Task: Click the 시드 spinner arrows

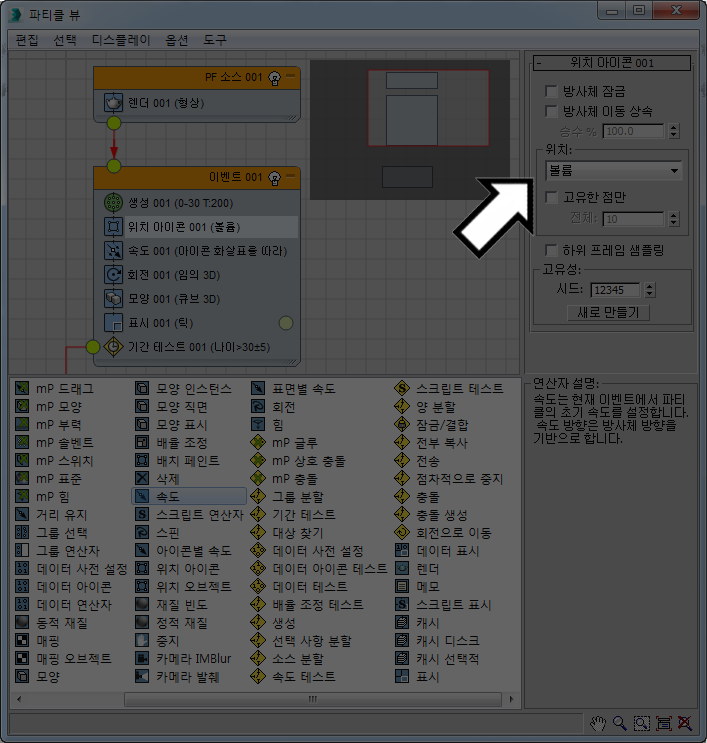Action: coord(650,290)
